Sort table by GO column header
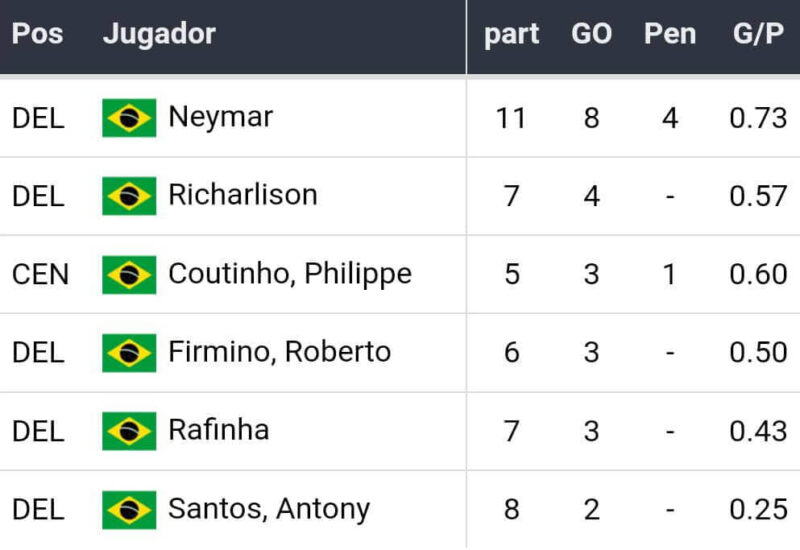The width and height of the screenshot is (800, 550). pos(591,34)
